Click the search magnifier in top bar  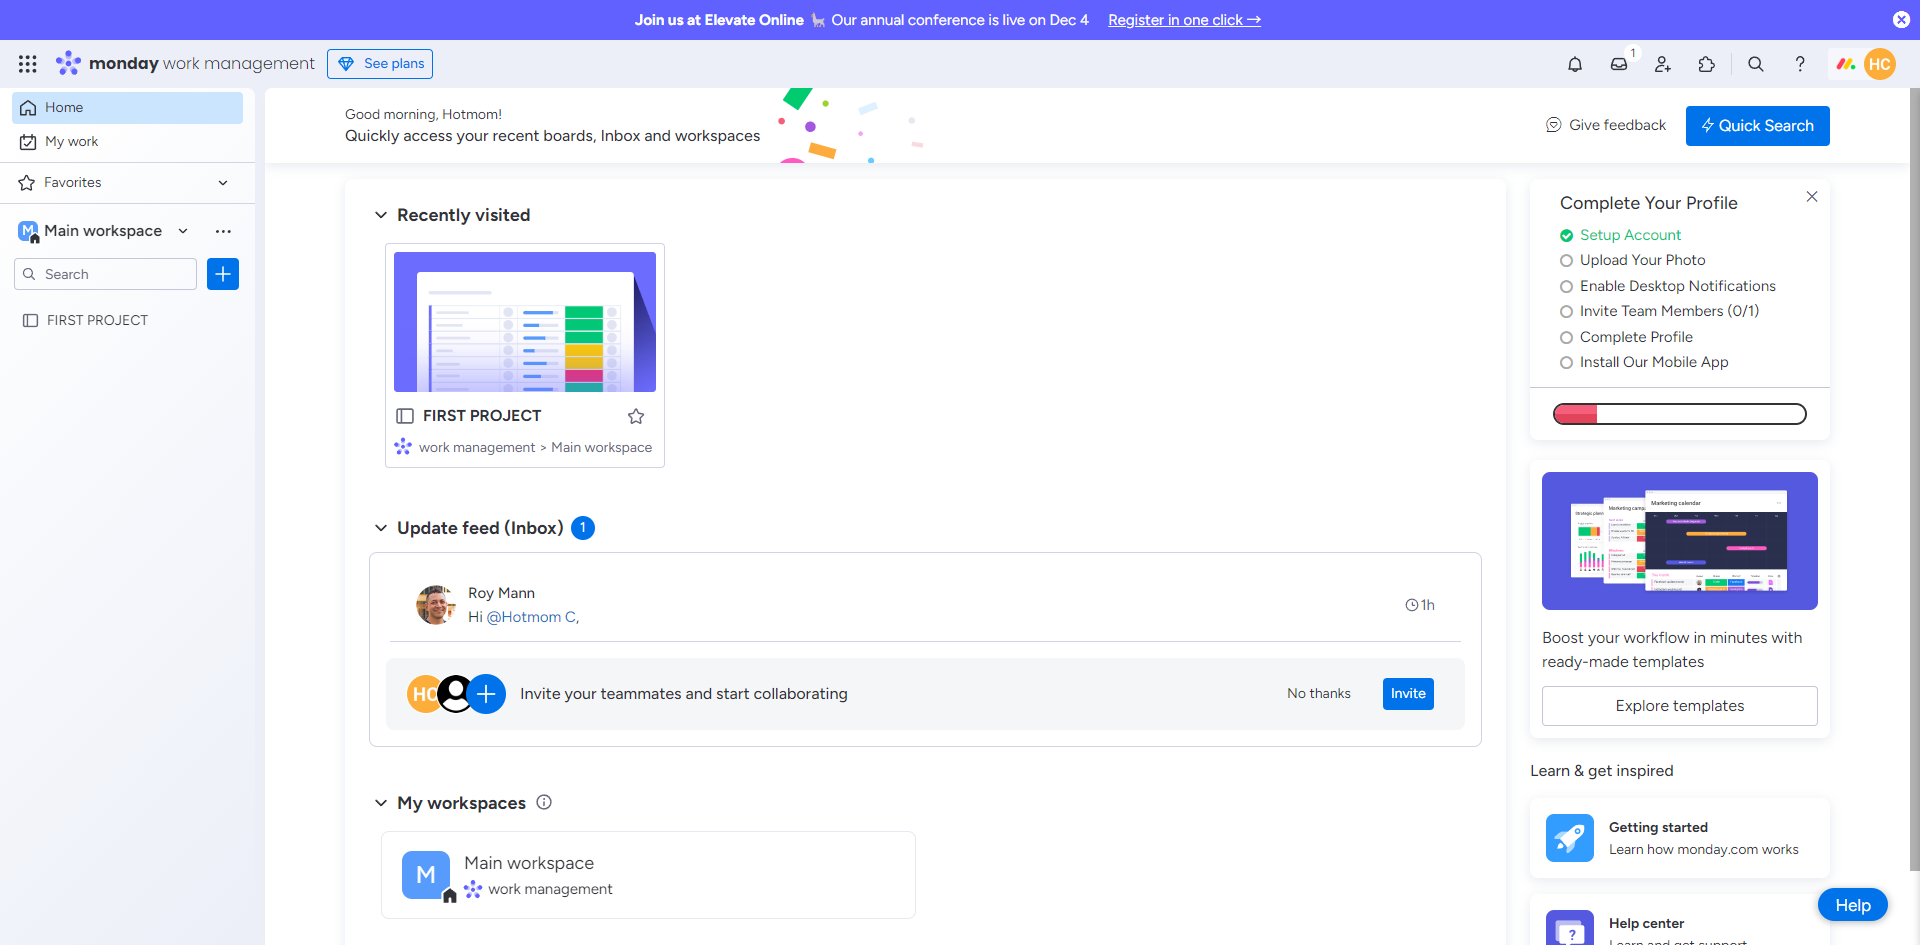point(1756,64)
